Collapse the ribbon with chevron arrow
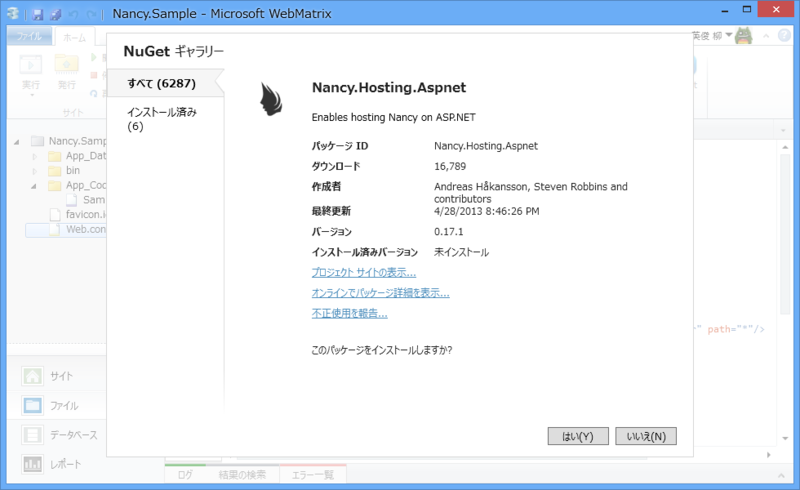 [766, 36]
